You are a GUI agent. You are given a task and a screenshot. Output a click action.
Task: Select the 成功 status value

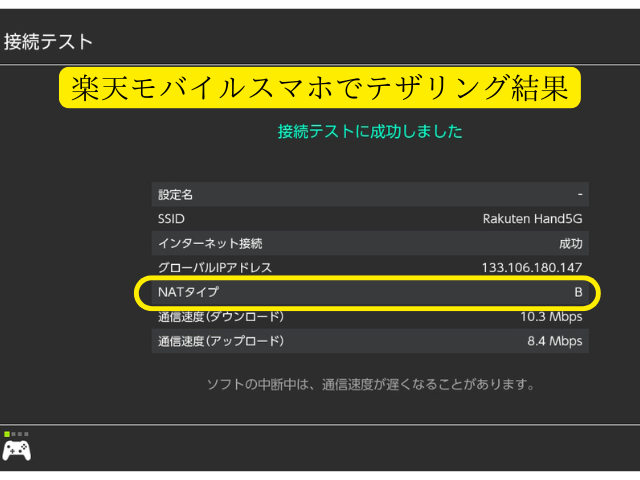[571, 244]
